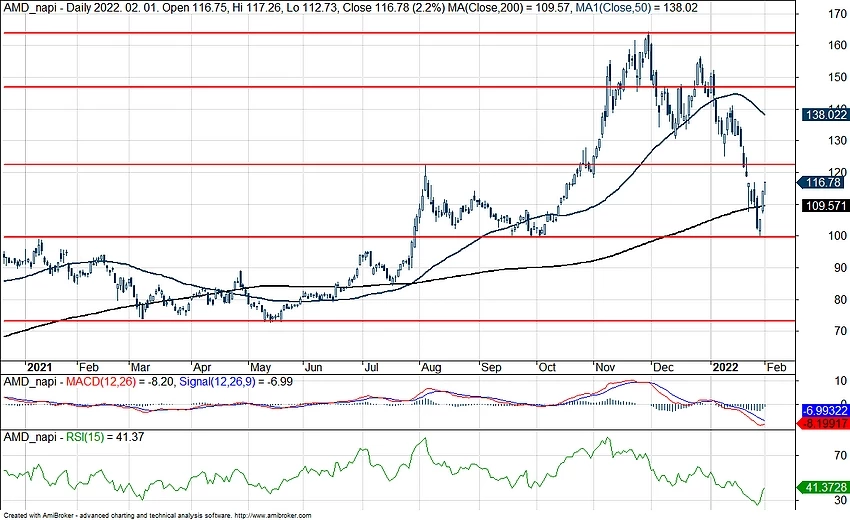
Task: Click the May month label on time axis
Action: [x=261, y=367]
